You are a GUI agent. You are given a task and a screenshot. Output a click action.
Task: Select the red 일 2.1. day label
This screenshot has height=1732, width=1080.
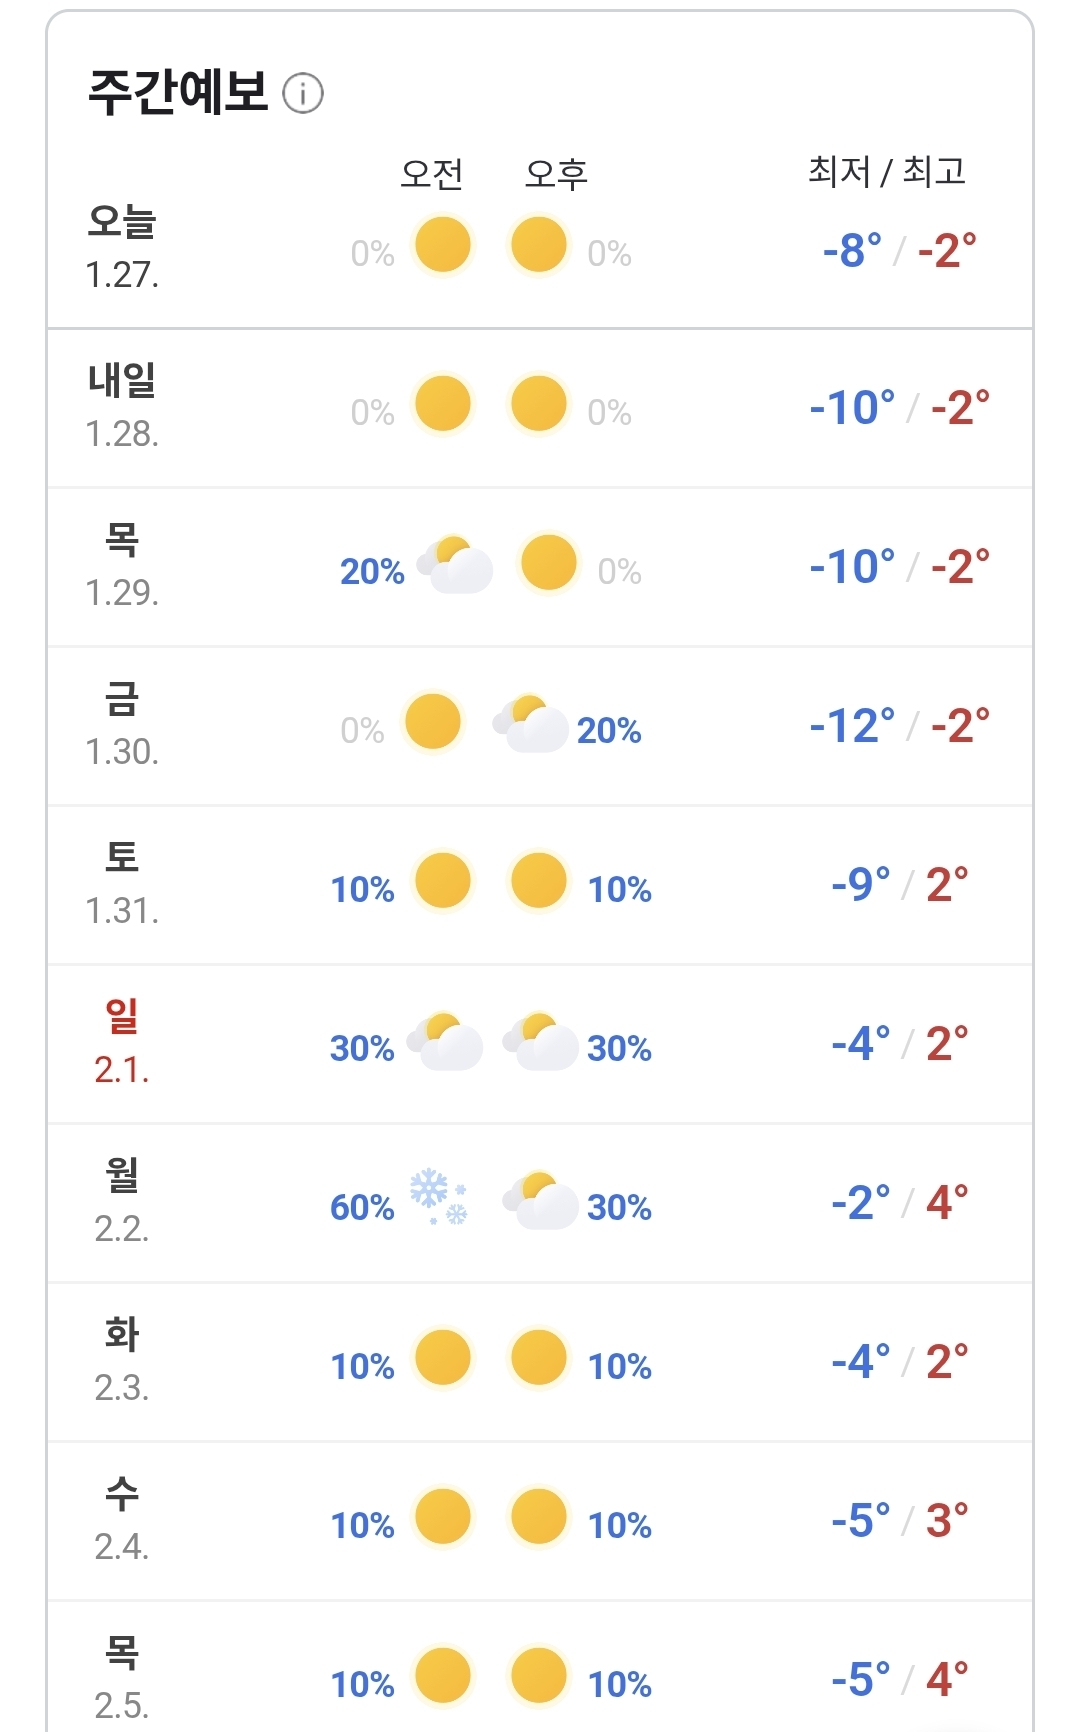coord(122,1041)
